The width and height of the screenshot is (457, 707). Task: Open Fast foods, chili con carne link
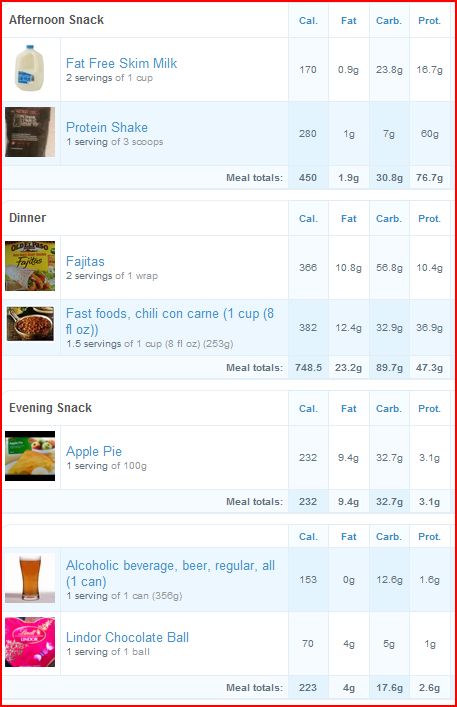(170, 321)
